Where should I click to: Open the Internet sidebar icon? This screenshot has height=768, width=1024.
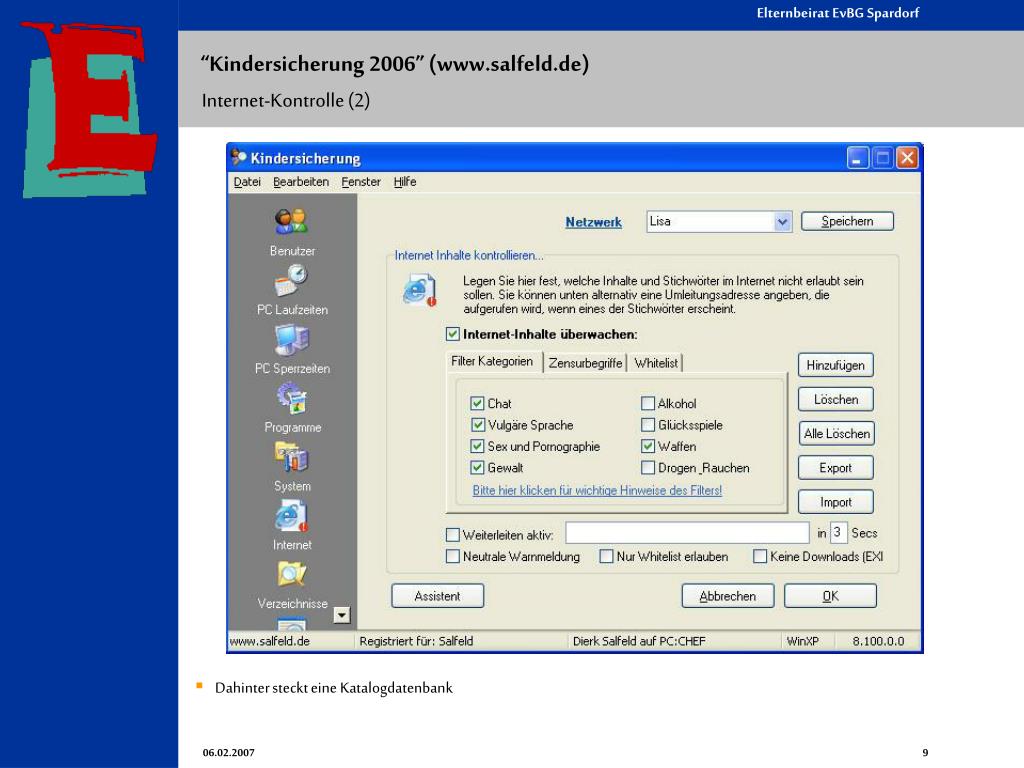291,516
